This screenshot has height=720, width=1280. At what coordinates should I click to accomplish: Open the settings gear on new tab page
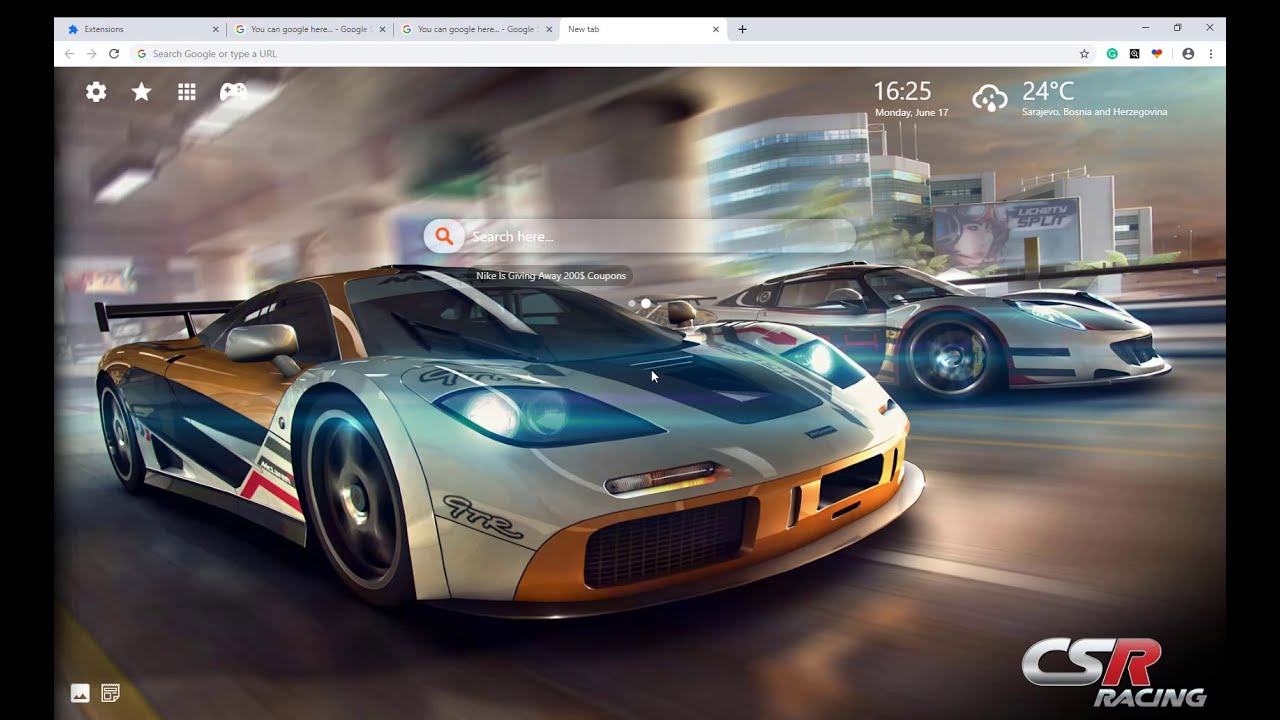pos(96,92)
